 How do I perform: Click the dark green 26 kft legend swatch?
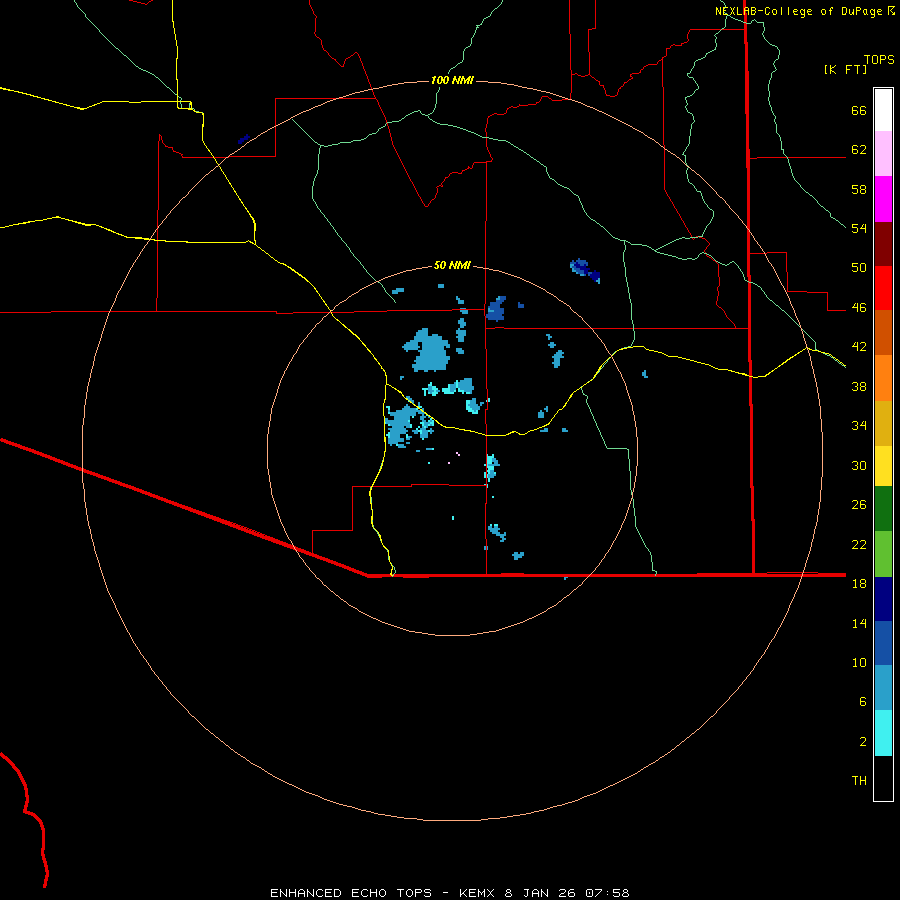[x=883, y=509]
